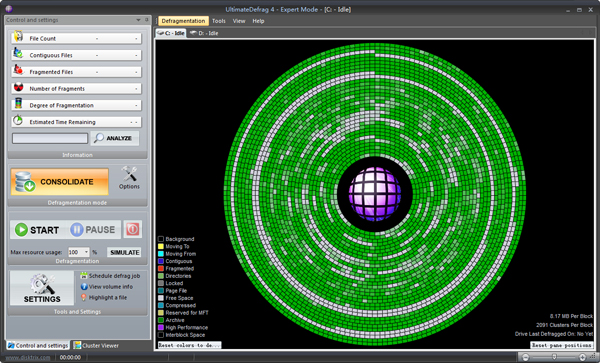The image size is (600, 363).
Task: Click the Directories green color swatch
Action: (161, 276)
